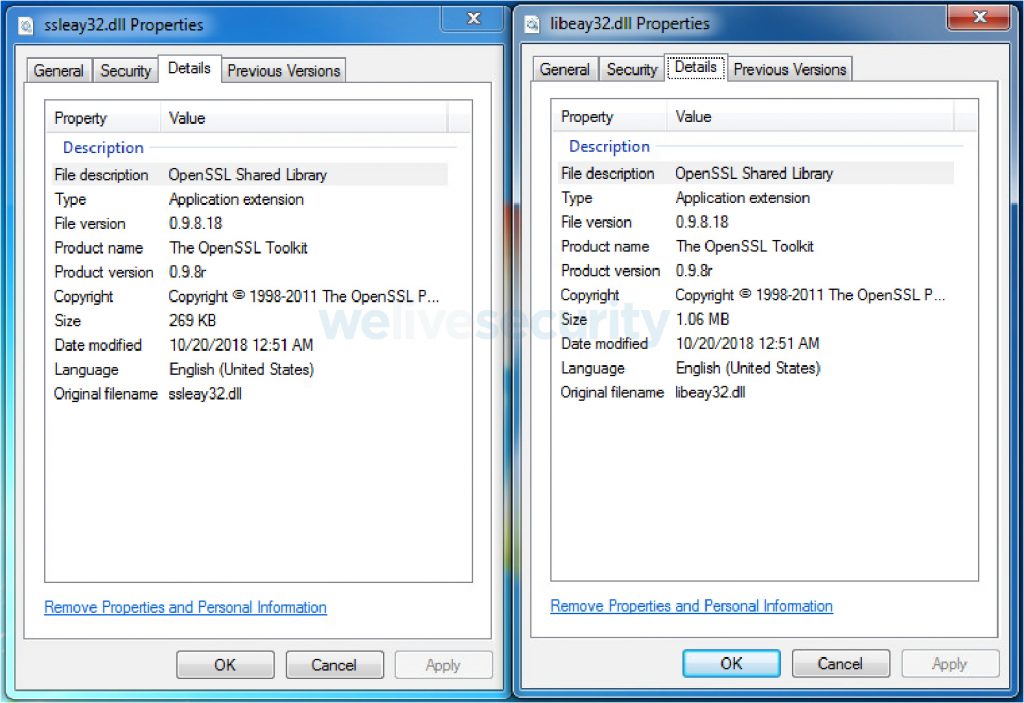The height and width of the screenshot is (703, 1024).
Task: Open General tab in ssleay32.dll Properties
Action: (59, 71)
